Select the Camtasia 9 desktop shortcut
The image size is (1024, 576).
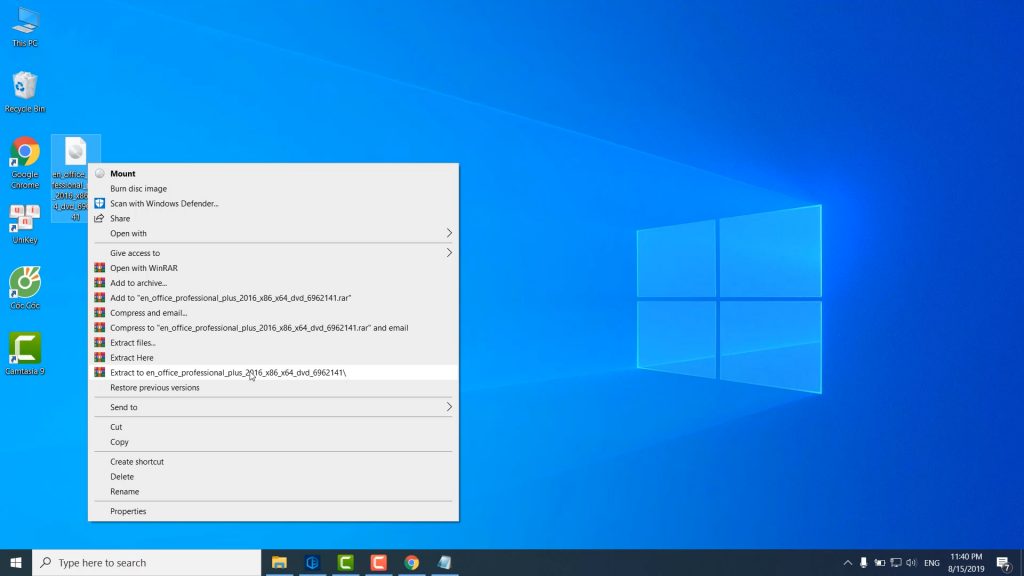25,354
